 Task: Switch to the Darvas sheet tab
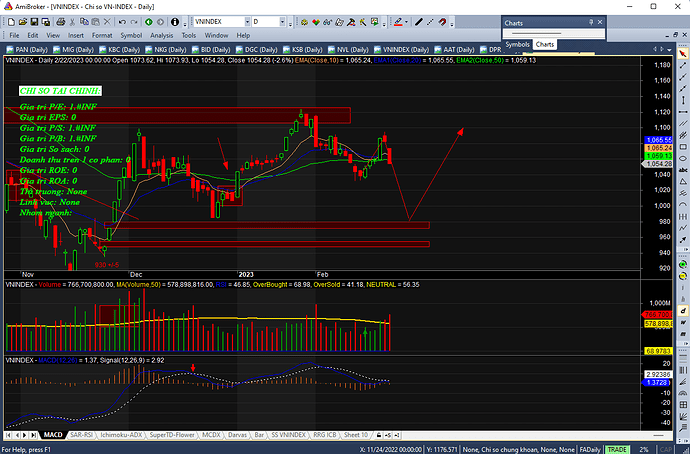tap(237, 435)
